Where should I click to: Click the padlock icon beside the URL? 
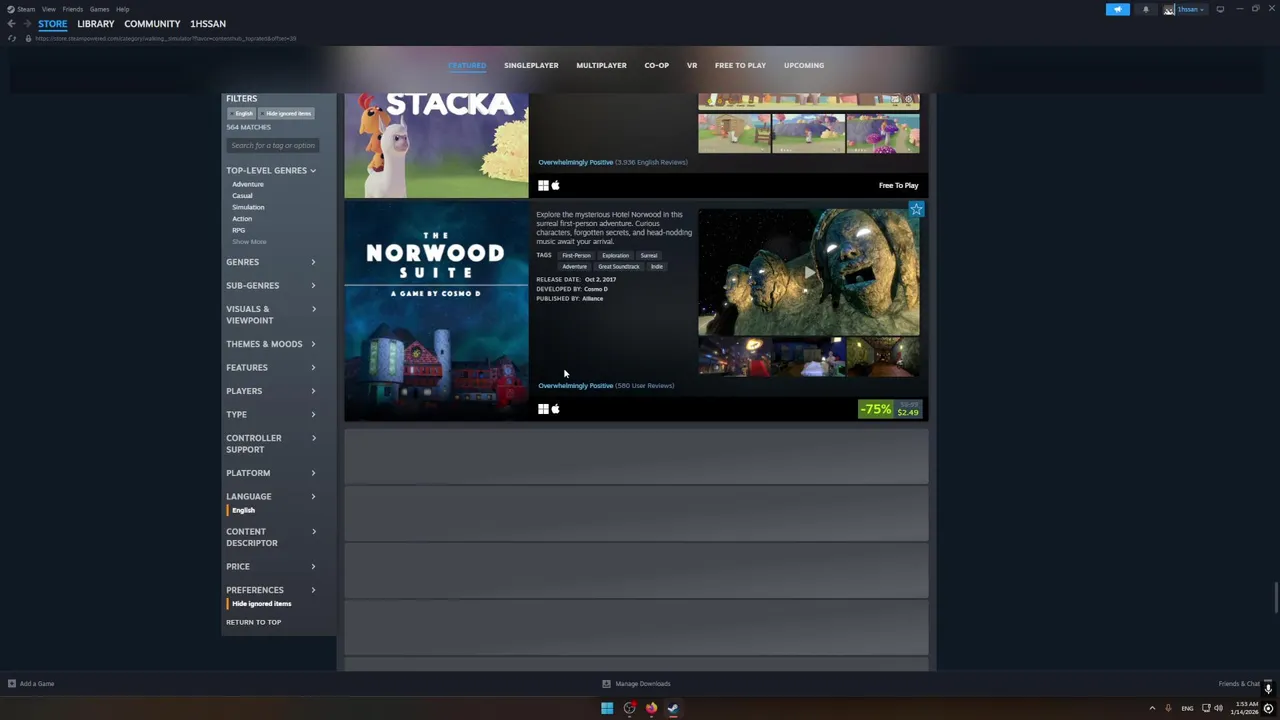[x=28, y=38]
